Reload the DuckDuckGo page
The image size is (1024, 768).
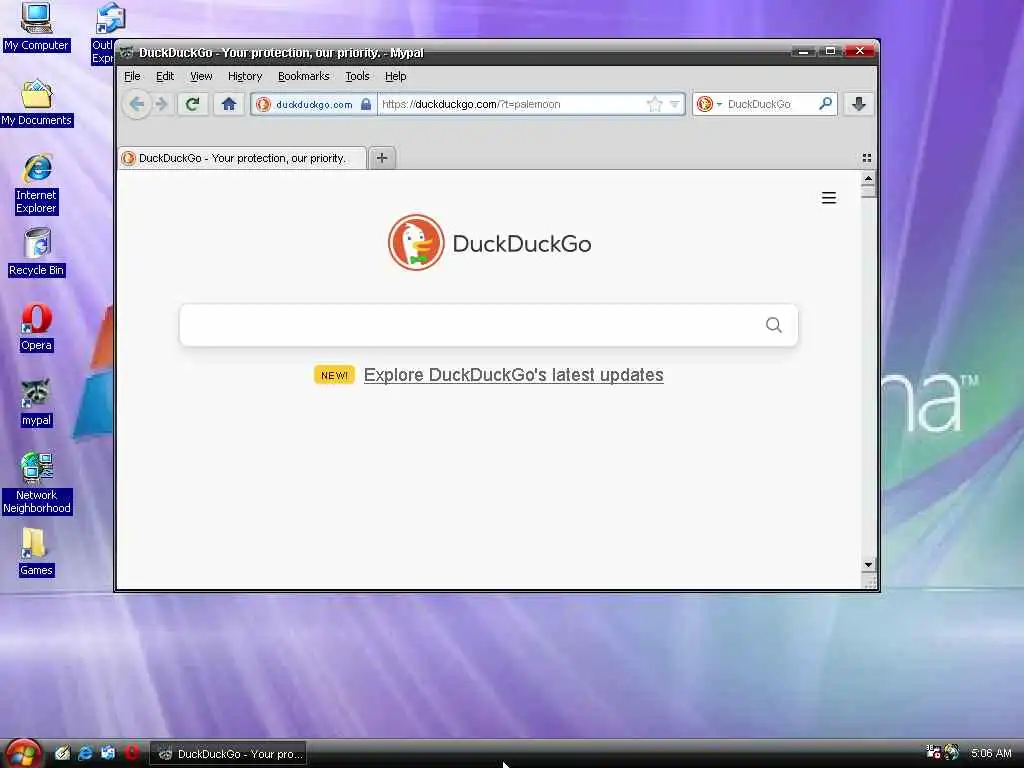pyautogui.click(x=192, y=104)
